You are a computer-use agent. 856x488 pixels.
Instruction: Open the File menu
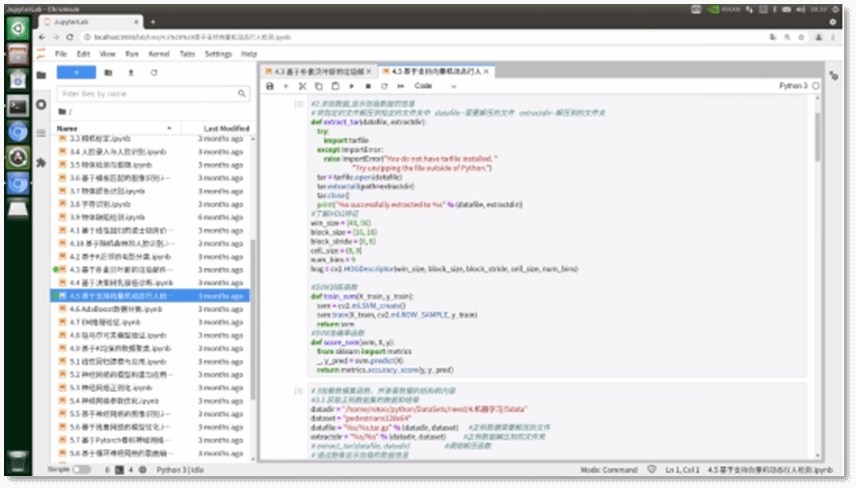(61, 54)
